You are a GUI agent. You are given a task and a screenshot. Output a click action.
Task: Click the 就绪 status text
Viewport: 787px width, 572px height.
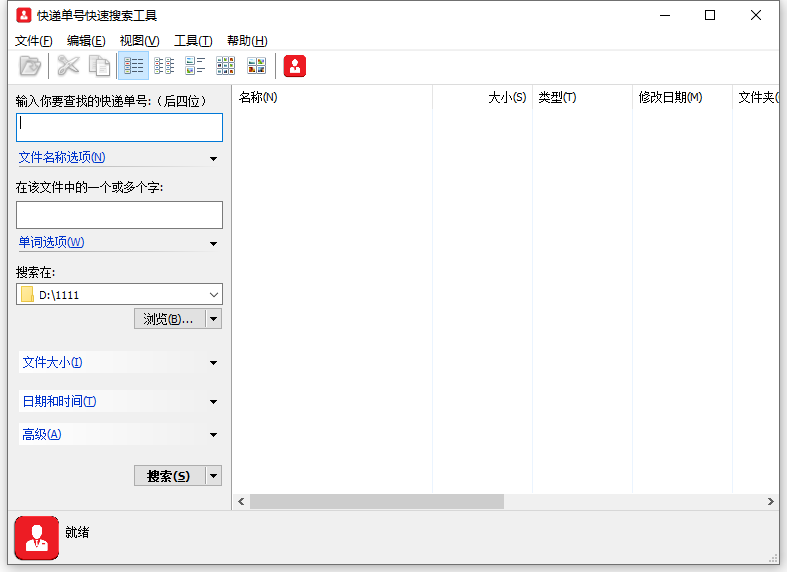[77, 532]
